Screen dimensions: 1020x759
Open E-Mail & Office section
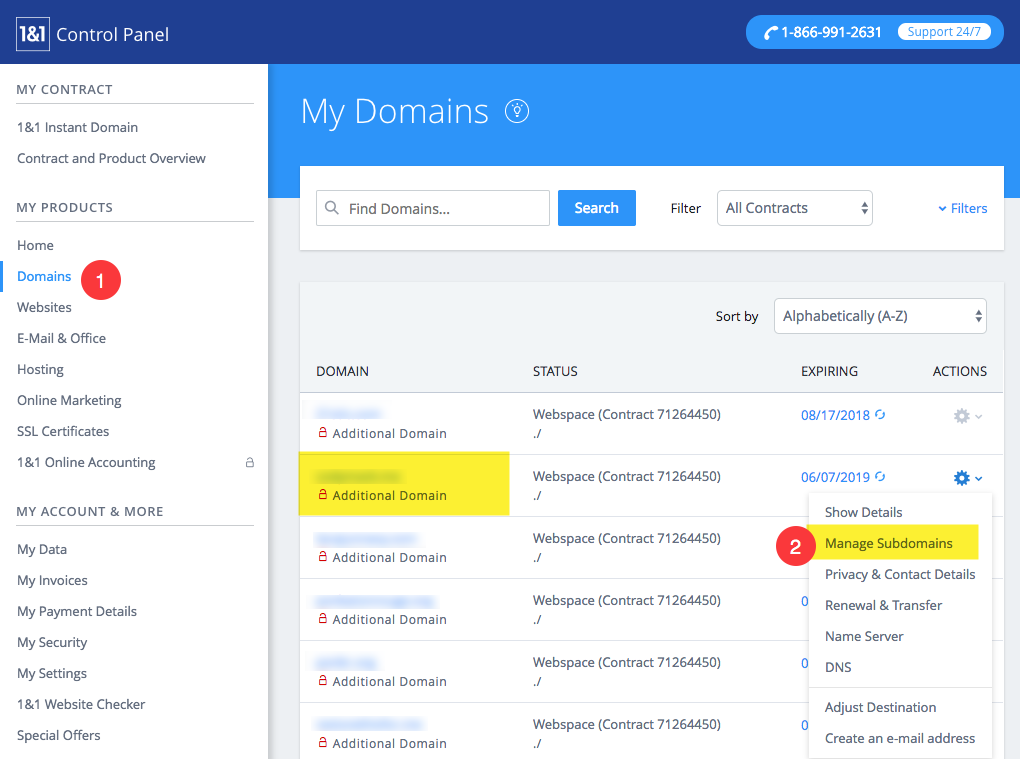61,338
